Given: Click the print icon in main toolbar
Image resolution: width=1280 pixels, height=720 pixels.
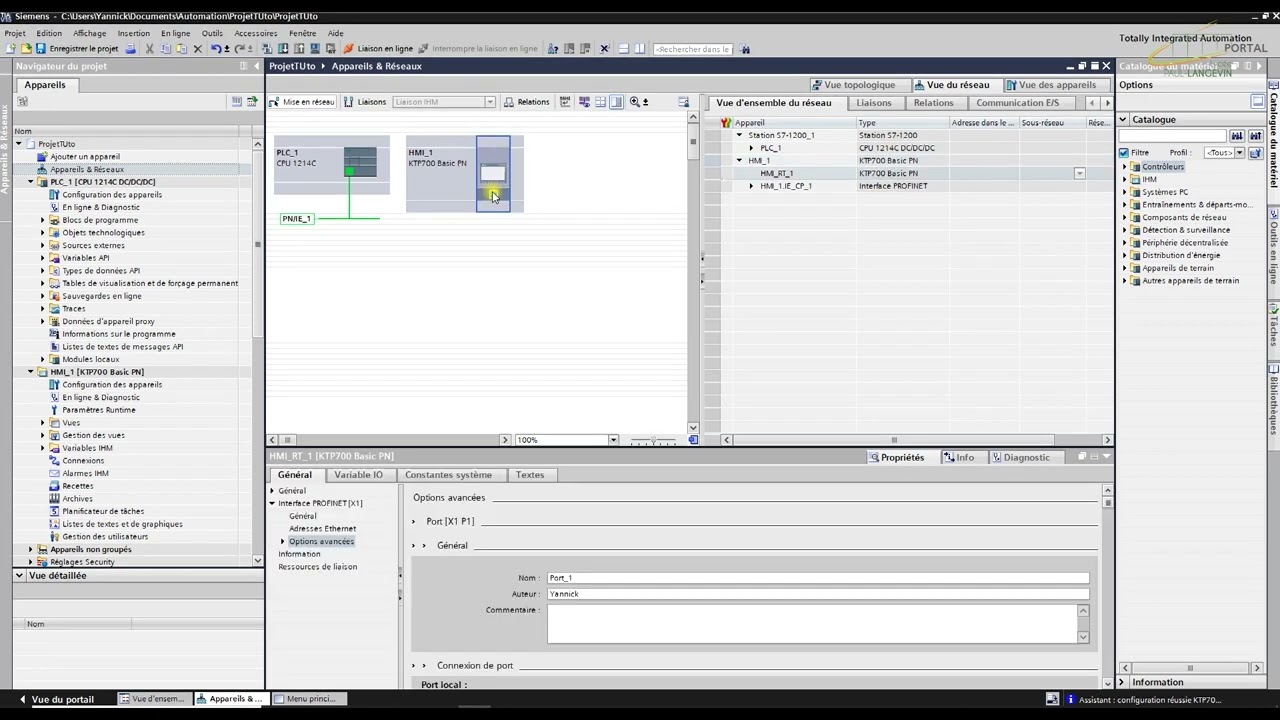Looking at the screenshot, I should point(130,48).
